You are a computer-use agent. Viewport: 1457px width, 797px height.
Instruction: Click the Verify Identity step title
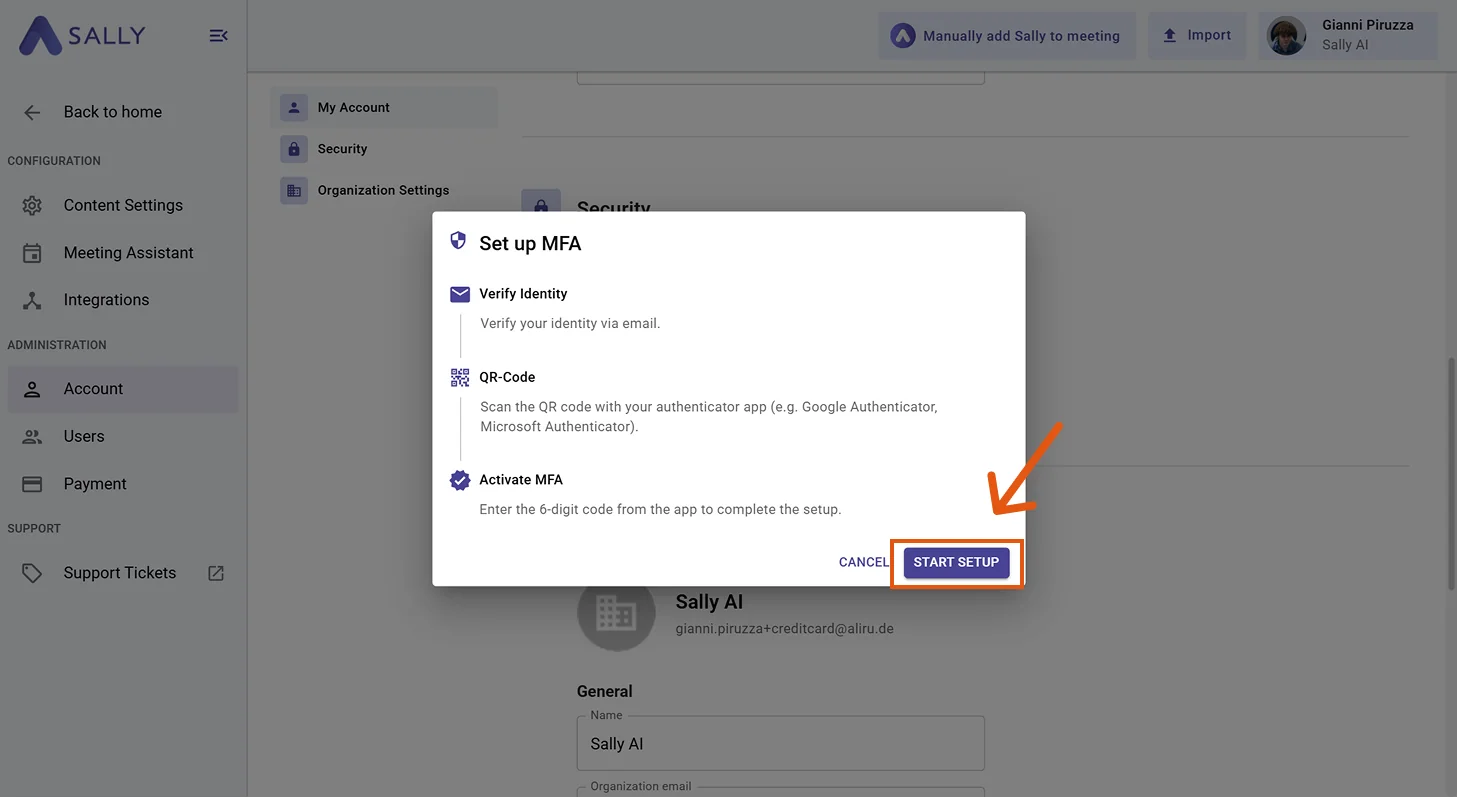523,294
